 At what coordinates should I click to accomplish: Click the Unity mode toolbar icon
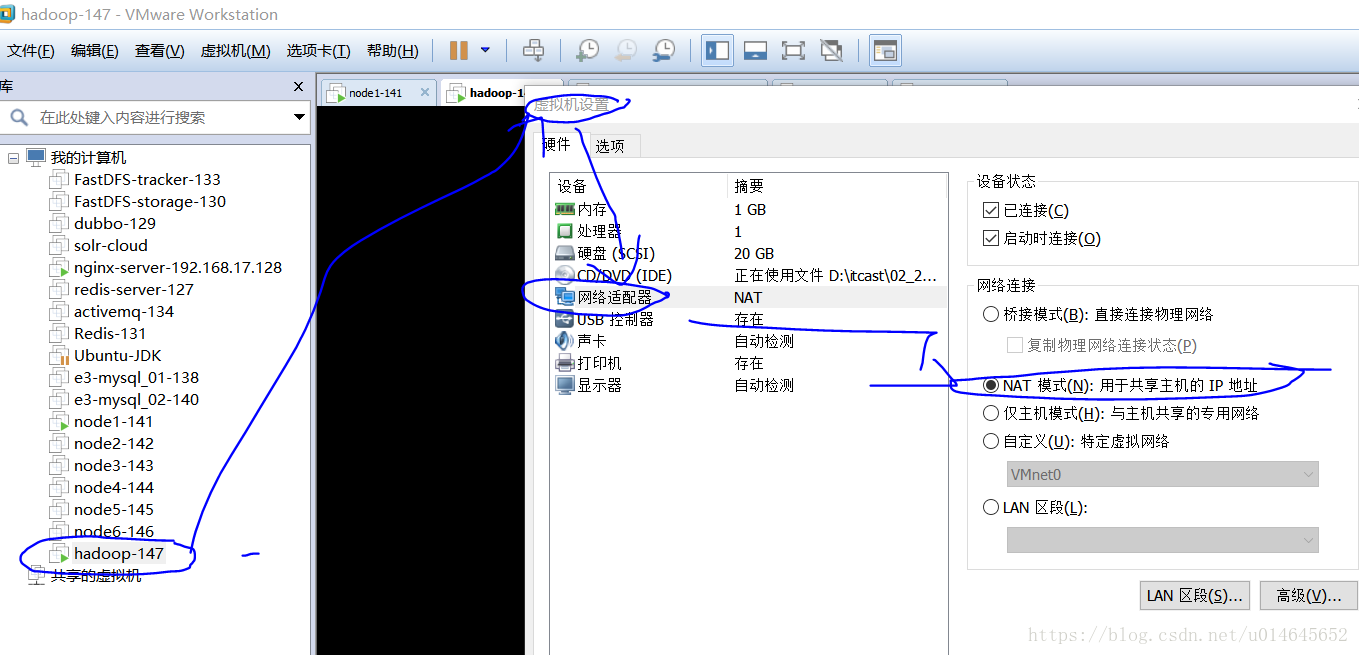point(831,50)
